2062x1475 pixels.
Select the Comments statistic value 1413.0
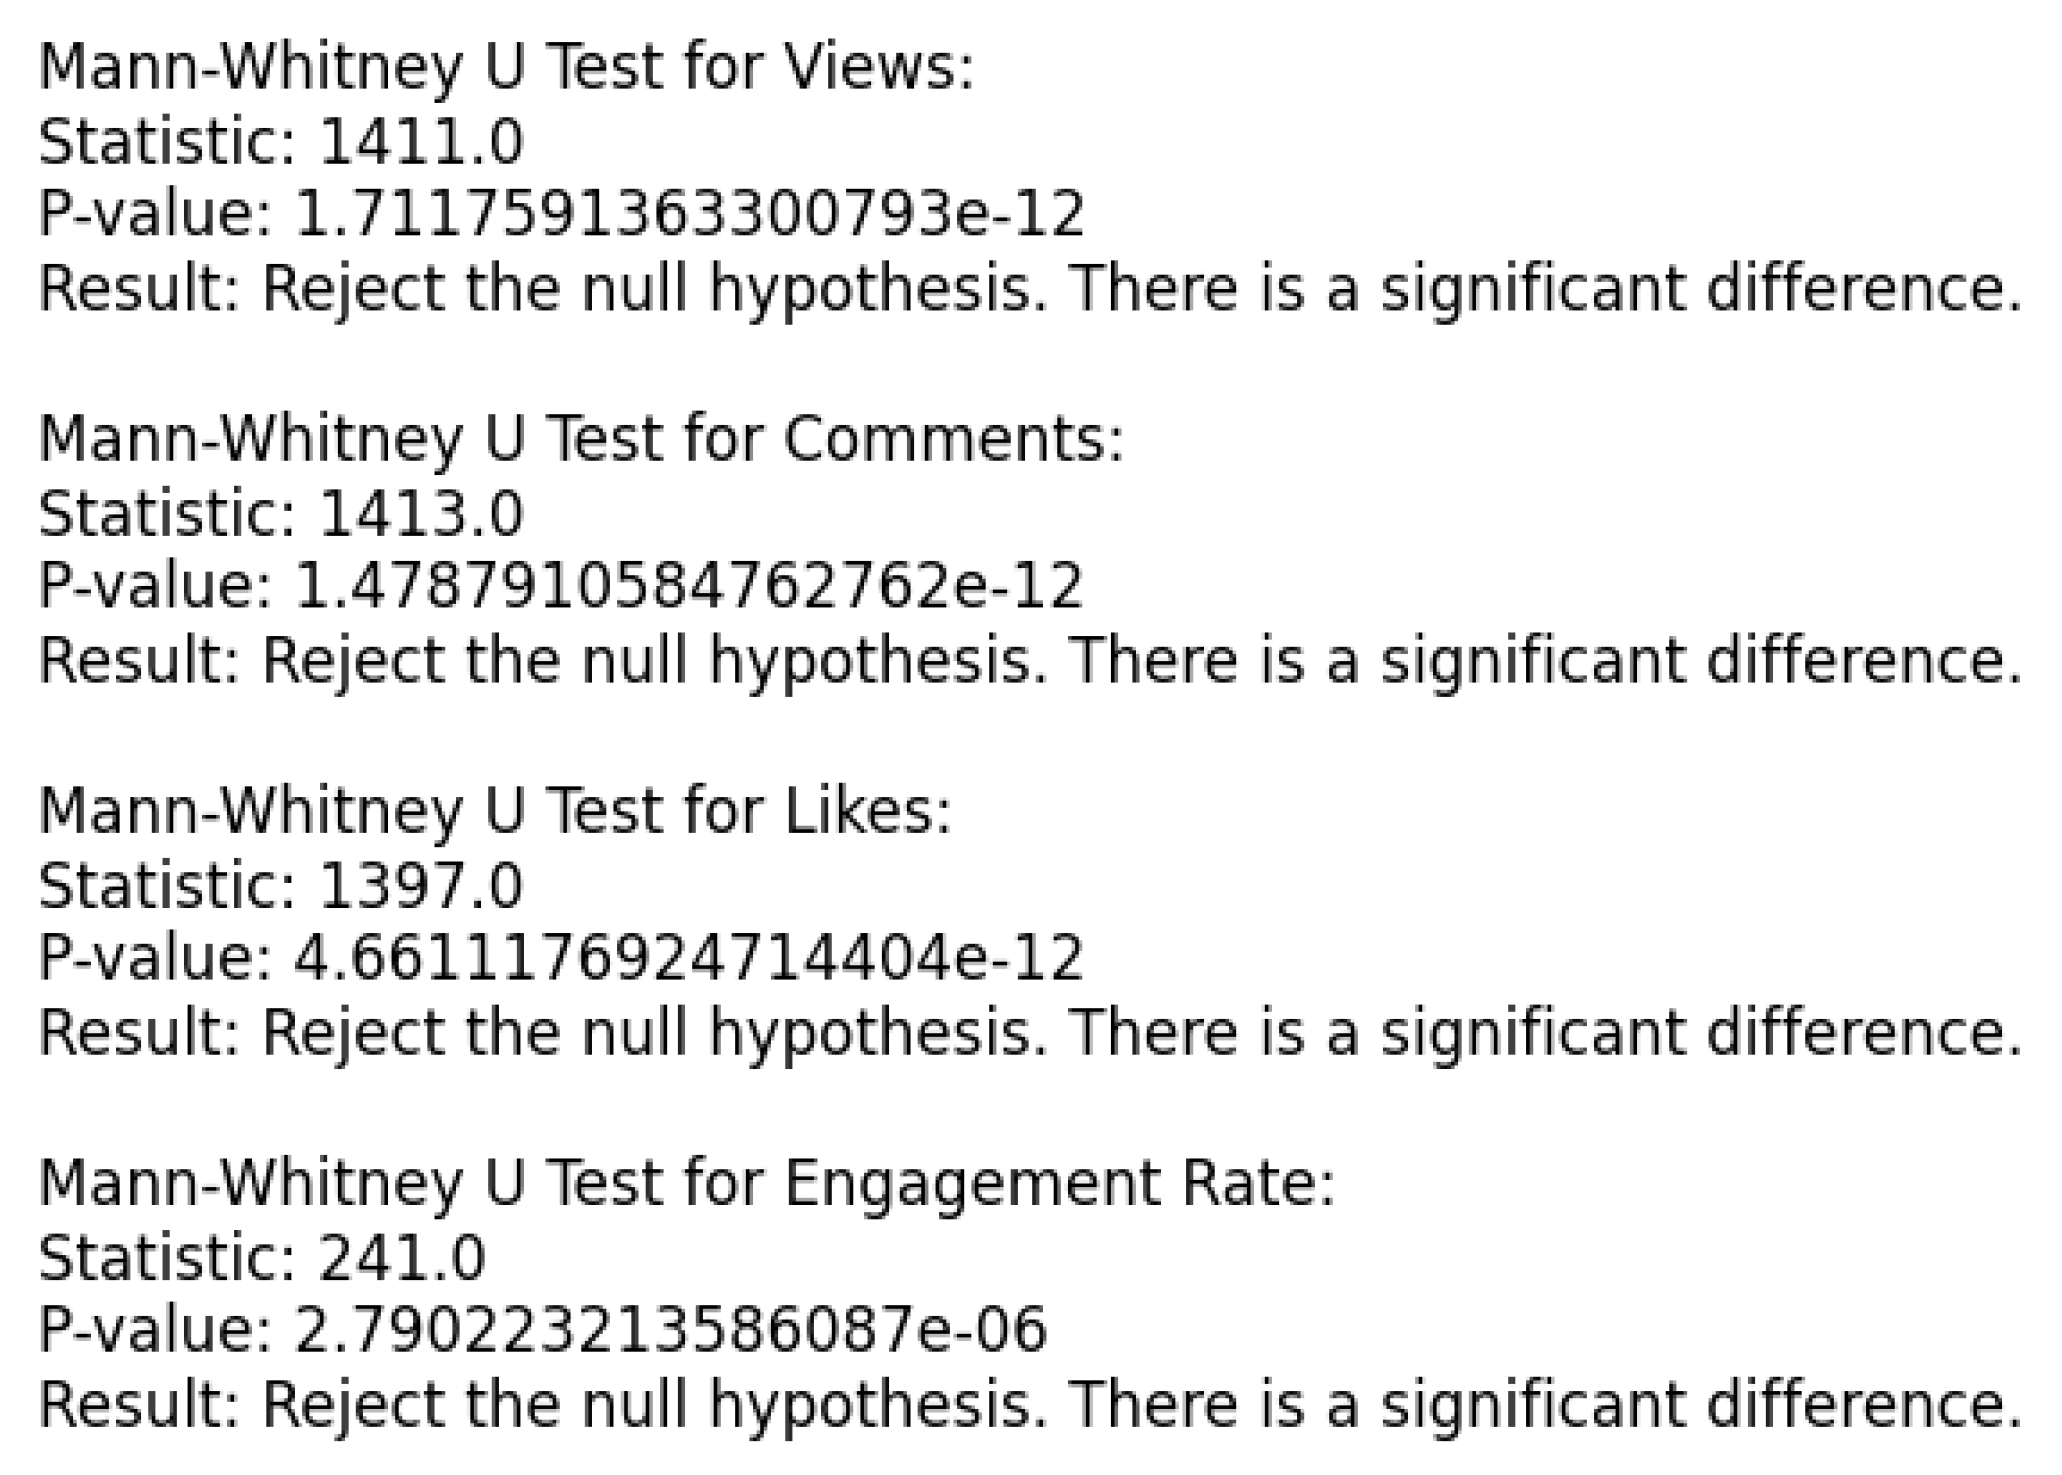pos(420,514)
